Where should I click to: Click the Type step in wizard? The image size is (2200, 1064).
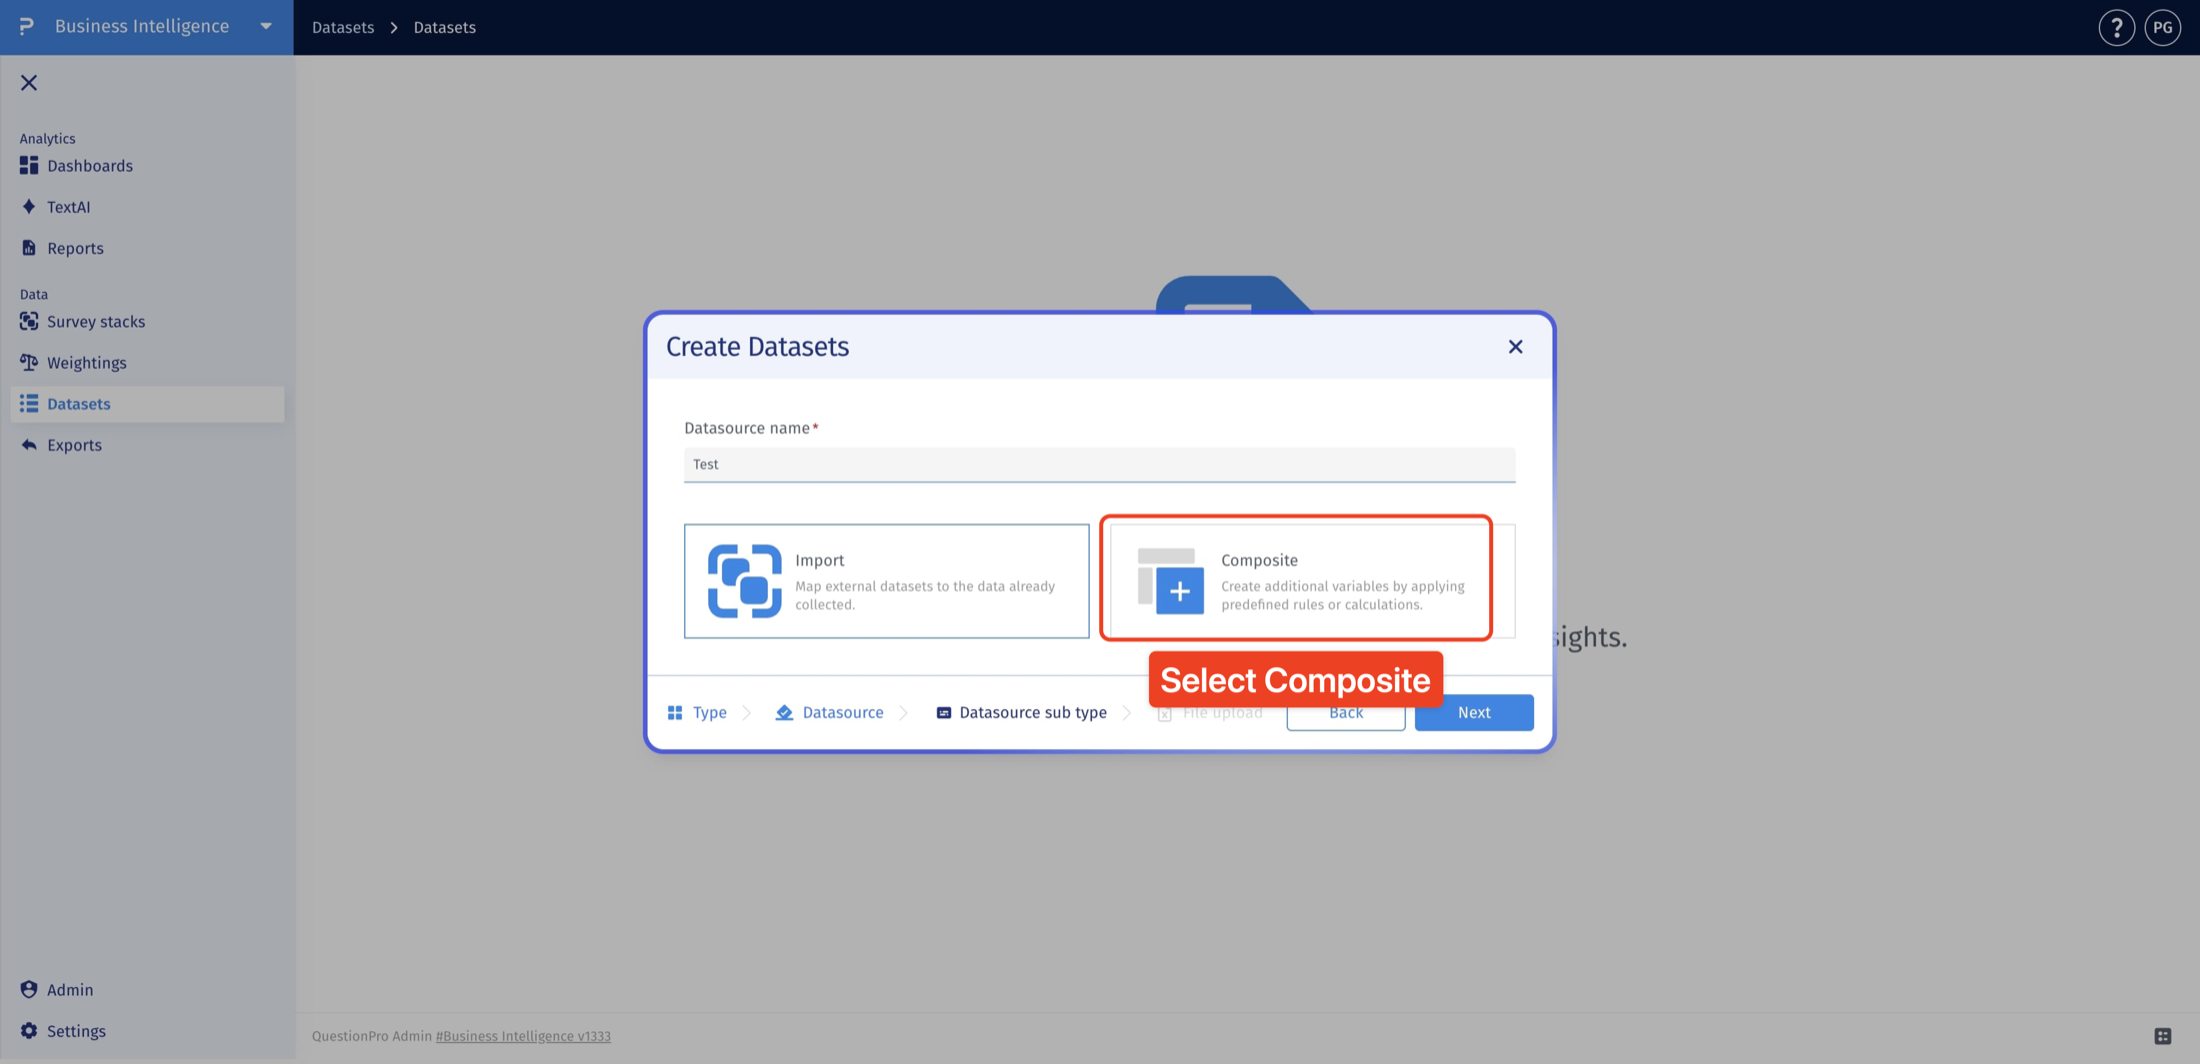pos(697,712)
